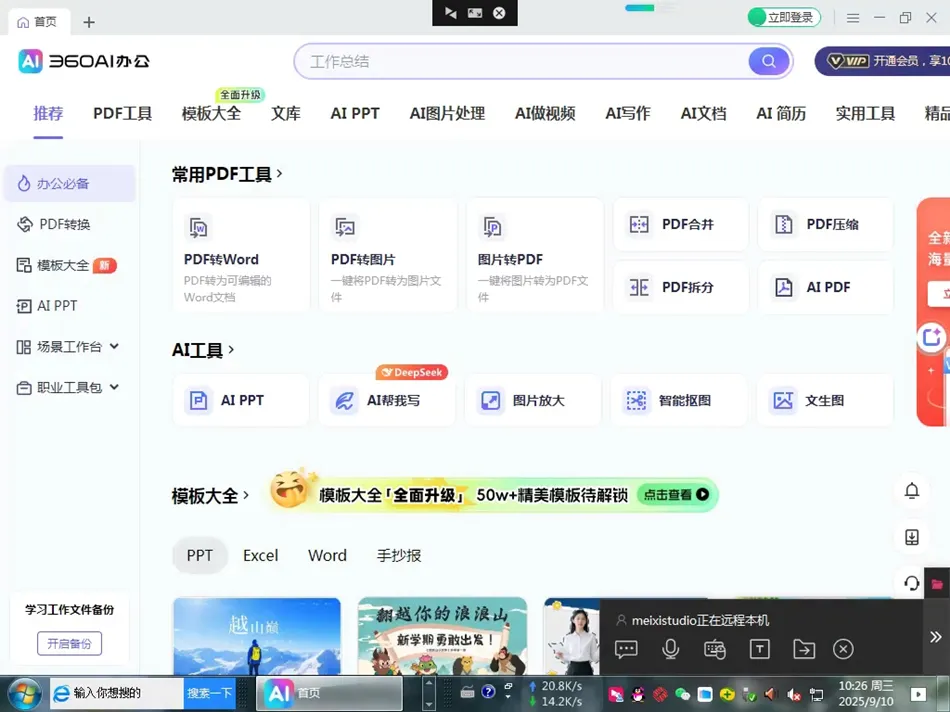Click the file transfer icon in remote panel
The width and height of the screenshot is (950, 712).
click(804, 649)
